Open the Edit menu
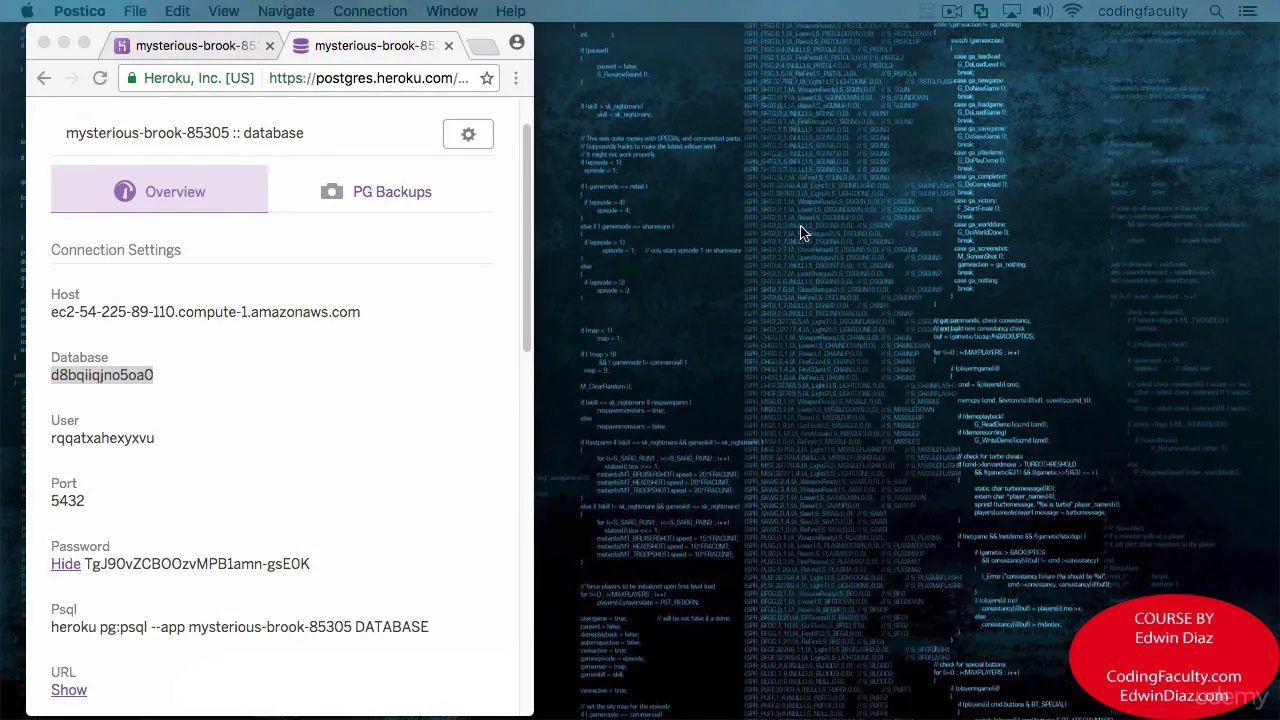Image resolution: width=1280 pixels, height=720 pixels. [x=177, y=11]
